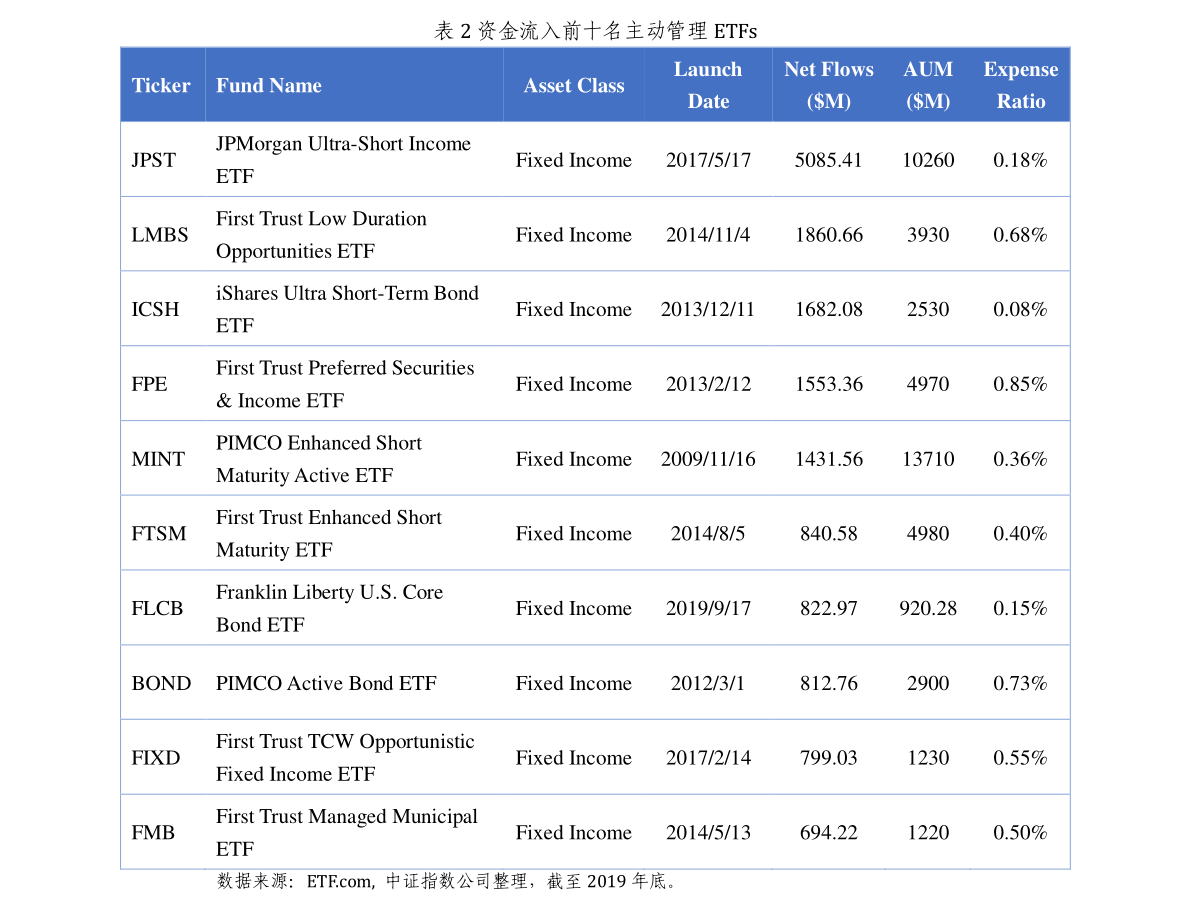Click the Ticker column header

(x=161, y=85)
